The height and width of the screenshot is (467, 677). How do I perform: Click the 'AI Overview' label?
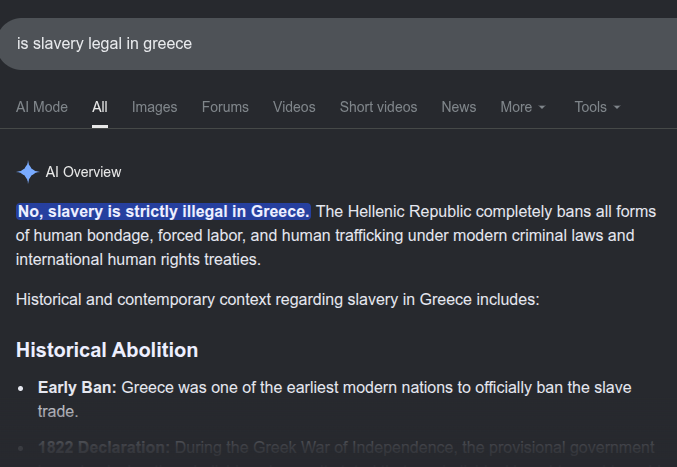point(83,172)
